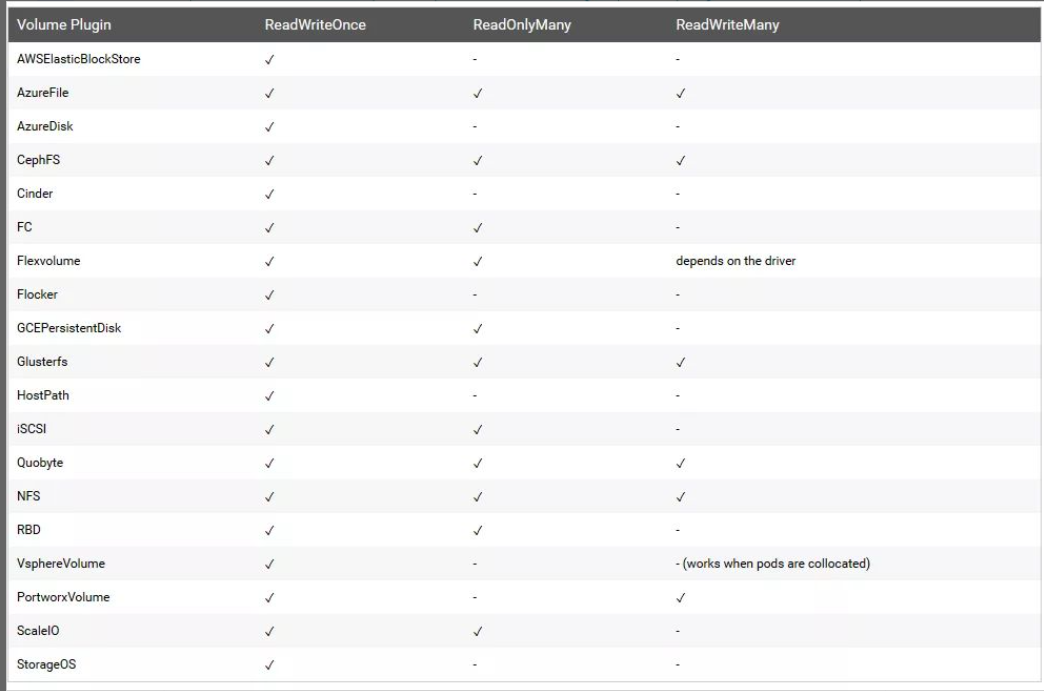Click 'depends on the driver' in Flexvolume row
1044x691 pixels.
pos(736,260)
